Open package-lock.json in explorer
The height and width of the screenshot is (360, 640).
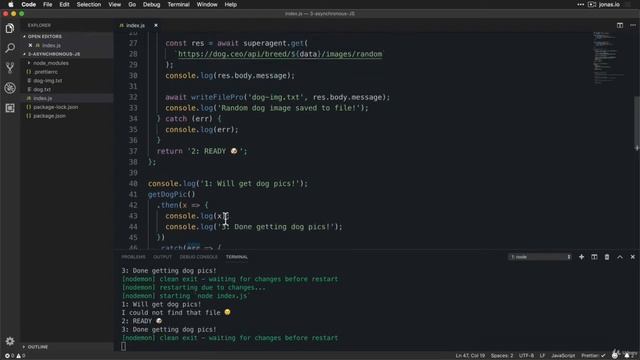56,107
